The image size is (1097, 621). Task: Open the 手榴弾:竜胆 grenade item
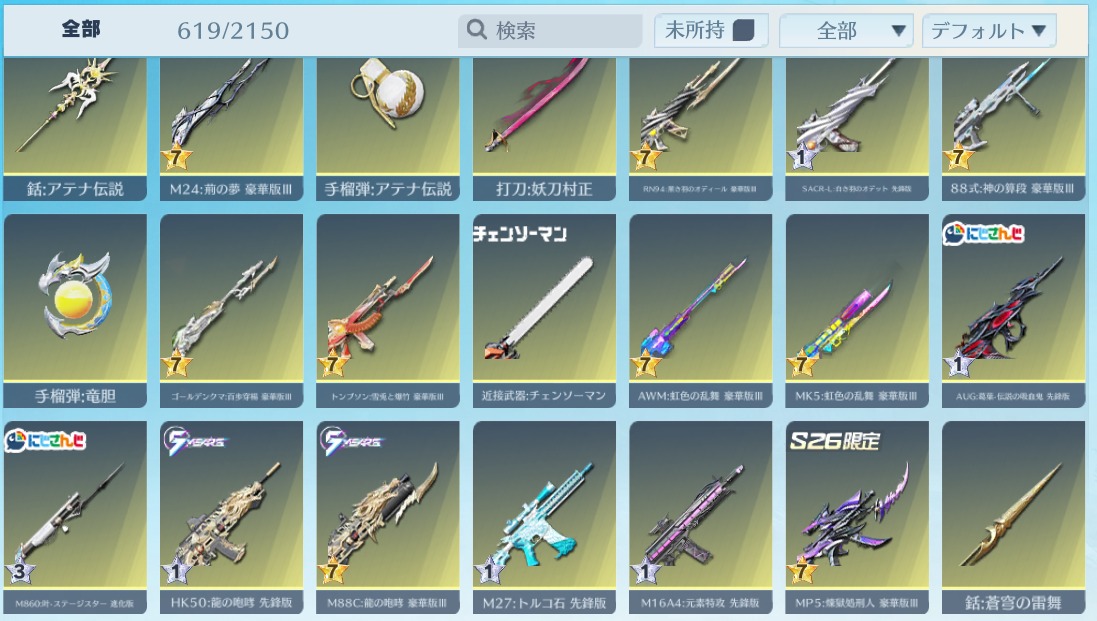[75, 310]
